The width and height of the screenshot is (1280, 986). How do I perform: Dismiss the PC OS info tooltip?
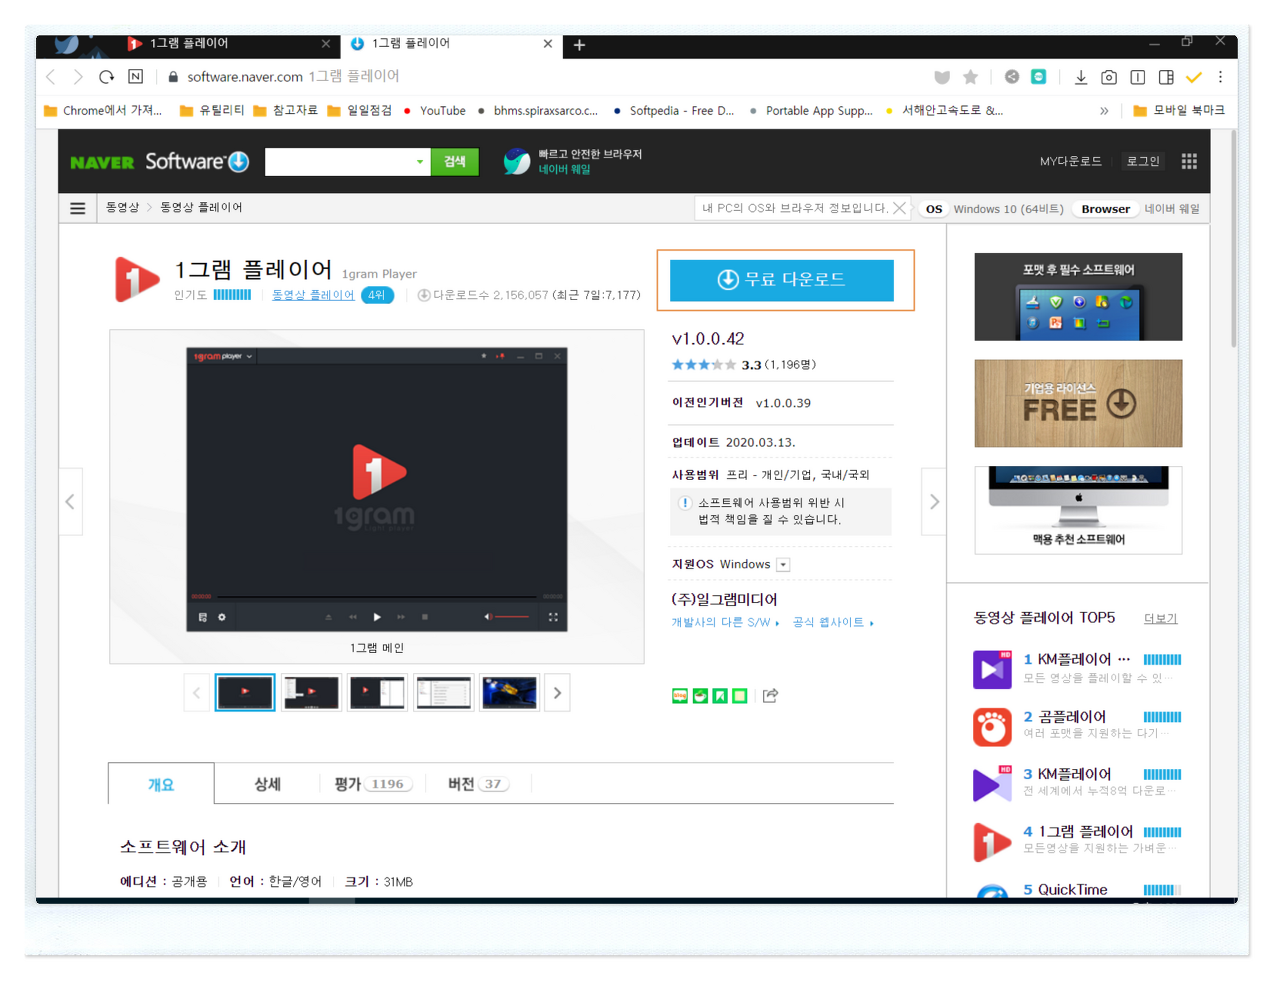(x=899, y=208)
